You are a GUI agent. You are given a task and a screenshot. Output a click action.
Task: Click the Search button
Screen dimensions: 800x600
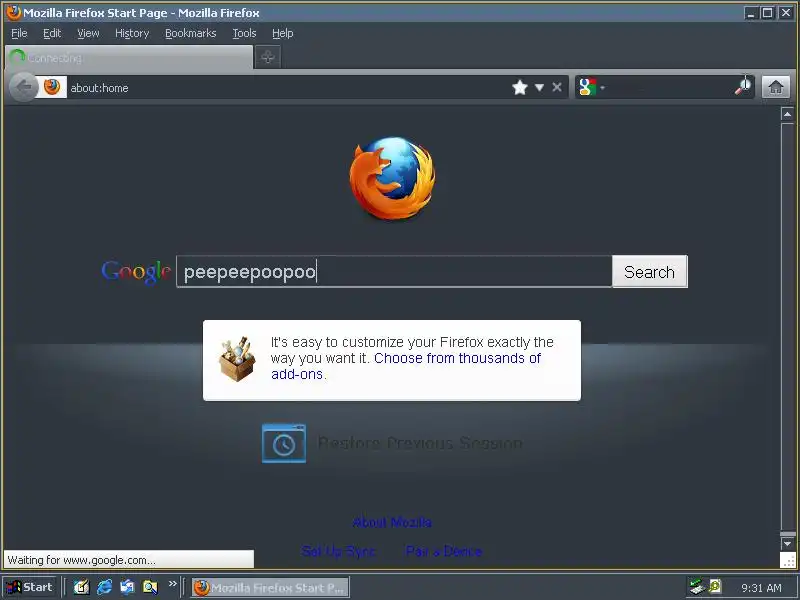tap(649, 271)
